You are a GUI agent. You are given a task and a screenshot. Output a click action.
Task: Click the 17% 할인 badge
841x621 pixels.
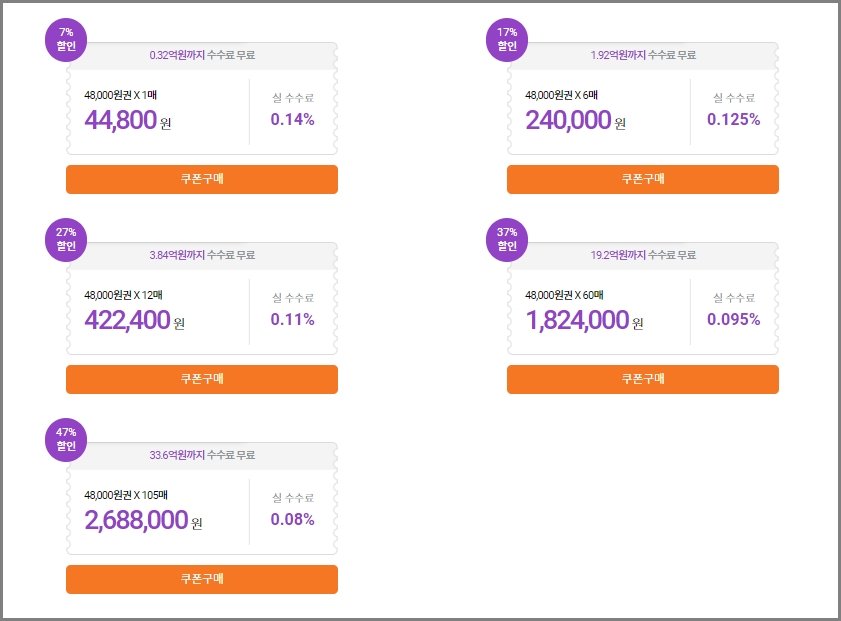[x=507, y=39]
